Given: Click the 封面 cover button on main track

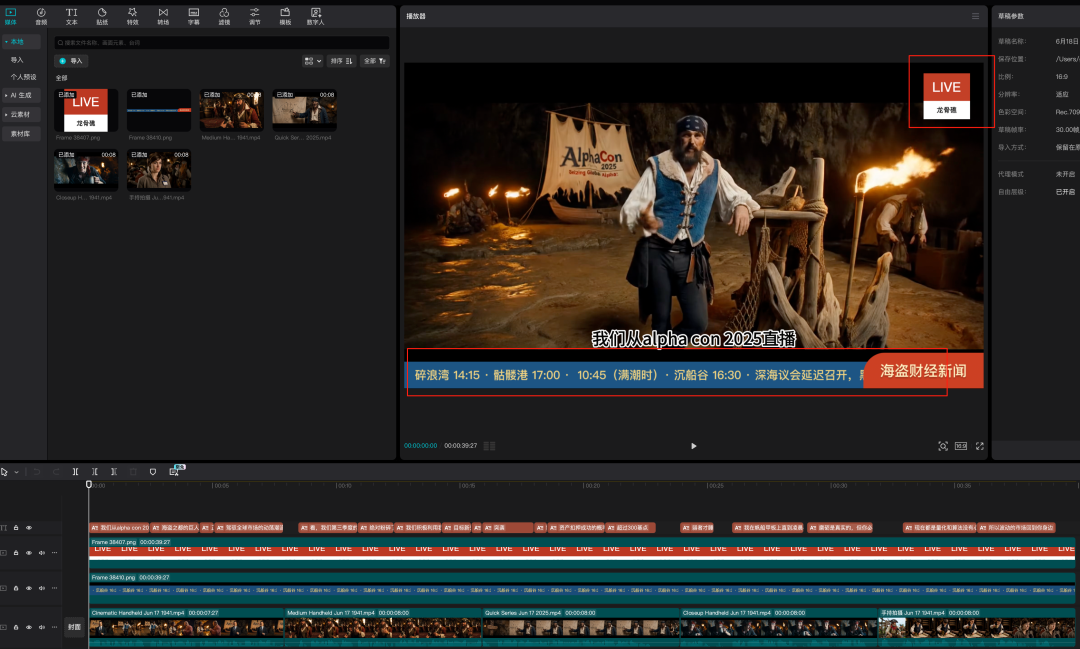Looking at the screenshot, I should click(74, 627).
